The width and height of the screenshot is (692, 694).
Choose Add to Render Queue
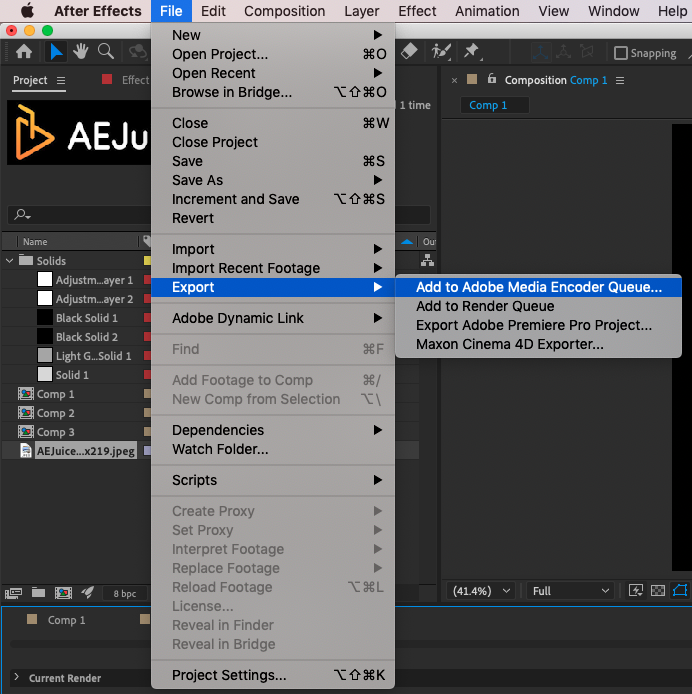538,306
